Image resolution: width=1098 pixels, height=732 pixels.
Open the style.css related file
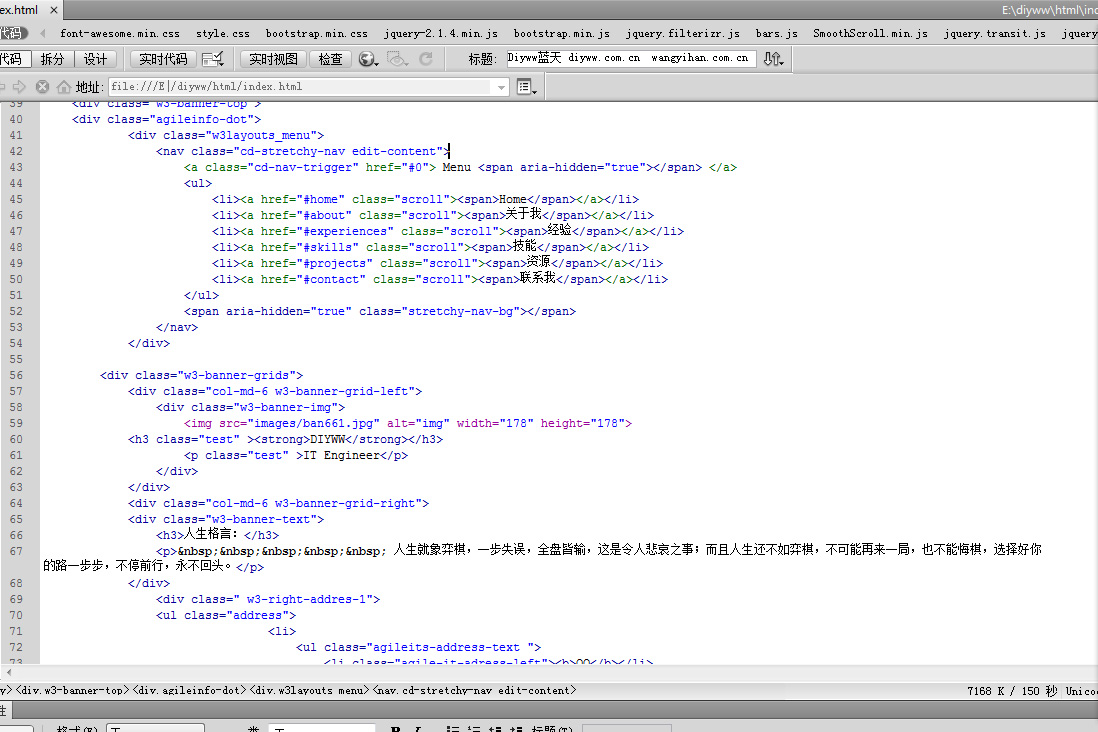pos(223,33)
